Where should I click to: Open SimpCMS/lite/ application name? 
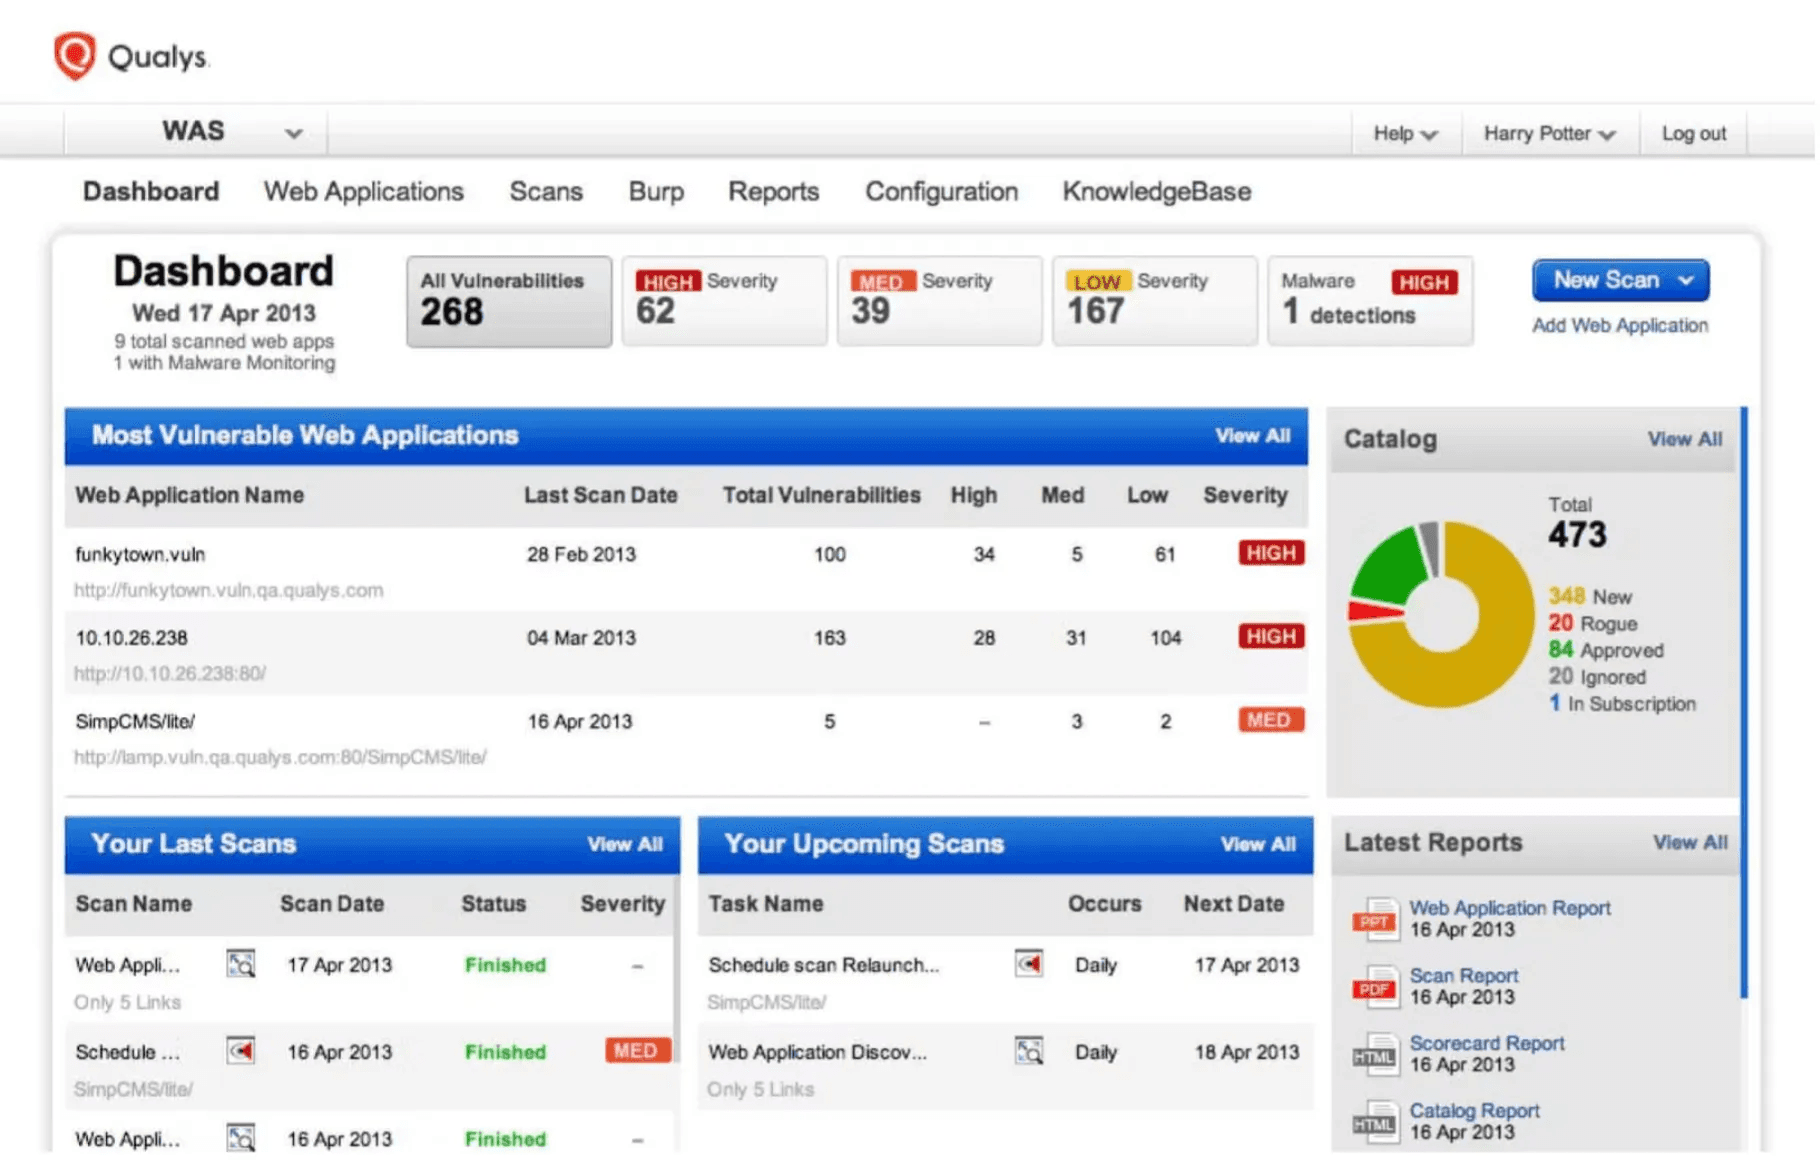(136, 723)
